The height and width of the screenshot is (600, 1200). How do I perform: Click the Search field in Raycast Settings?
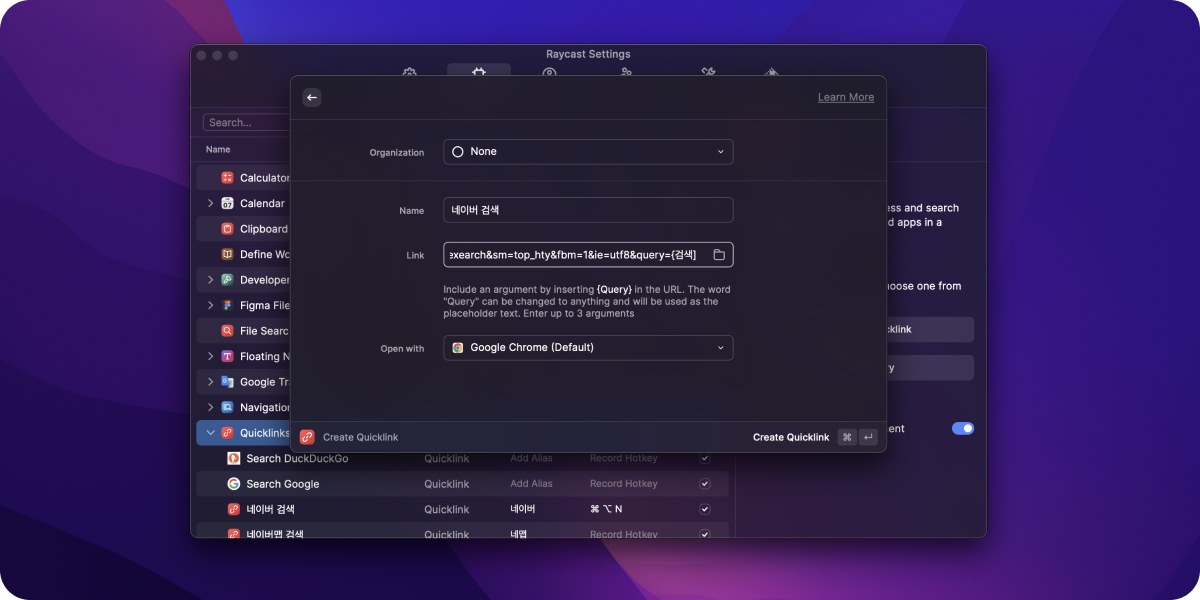247,122
